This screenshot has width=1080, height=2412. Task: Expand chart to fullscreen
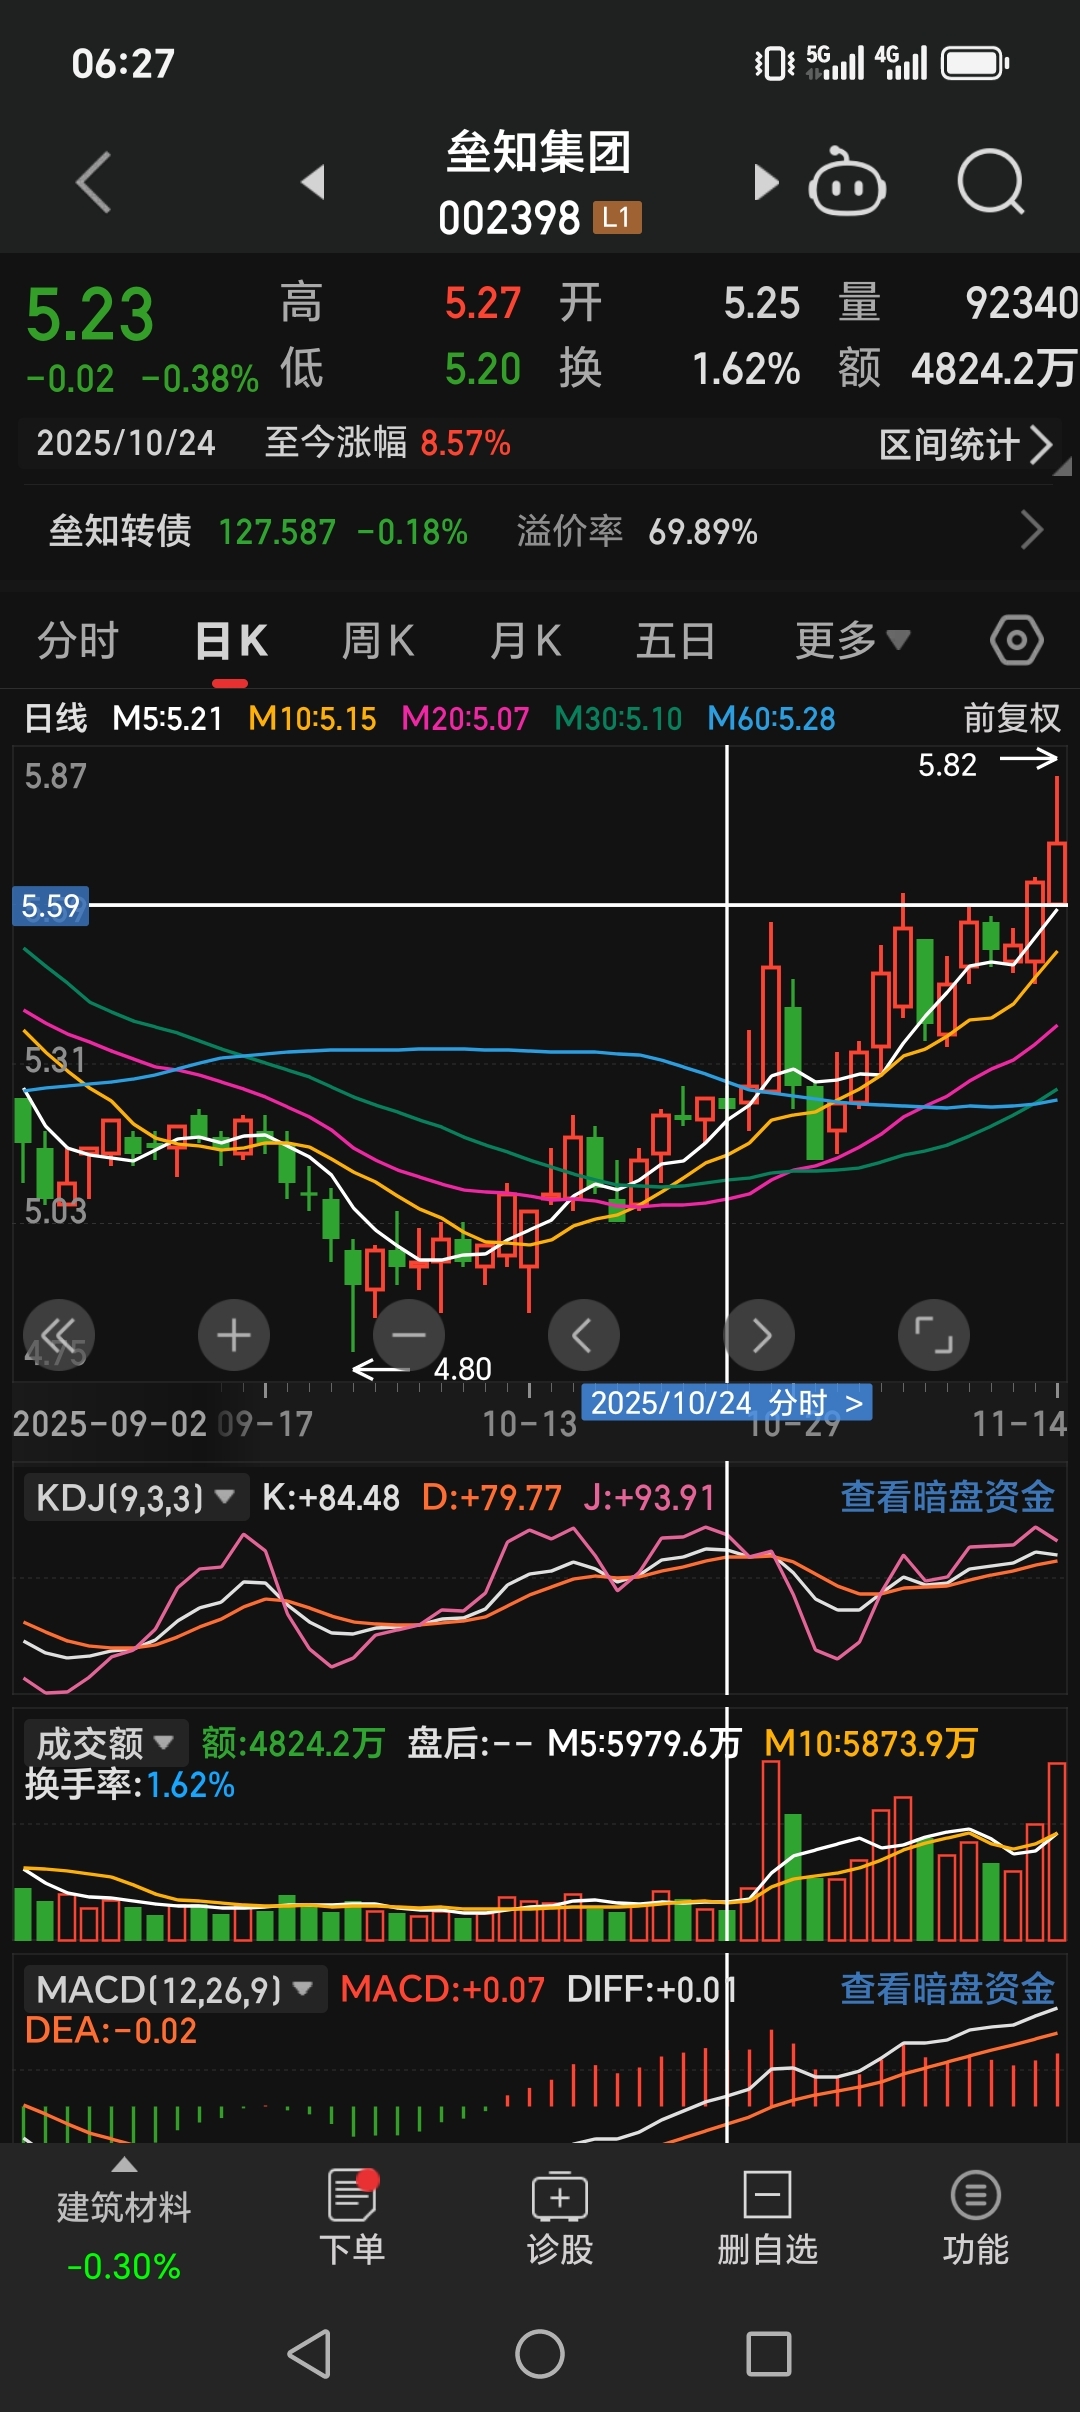click(x=934, y=1335)
